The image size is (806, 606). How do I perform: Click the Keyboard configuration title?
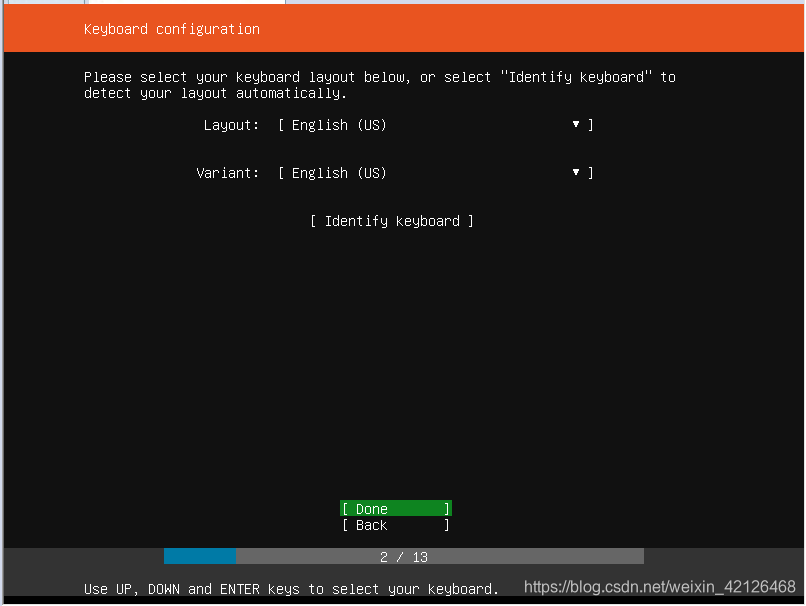172,29
